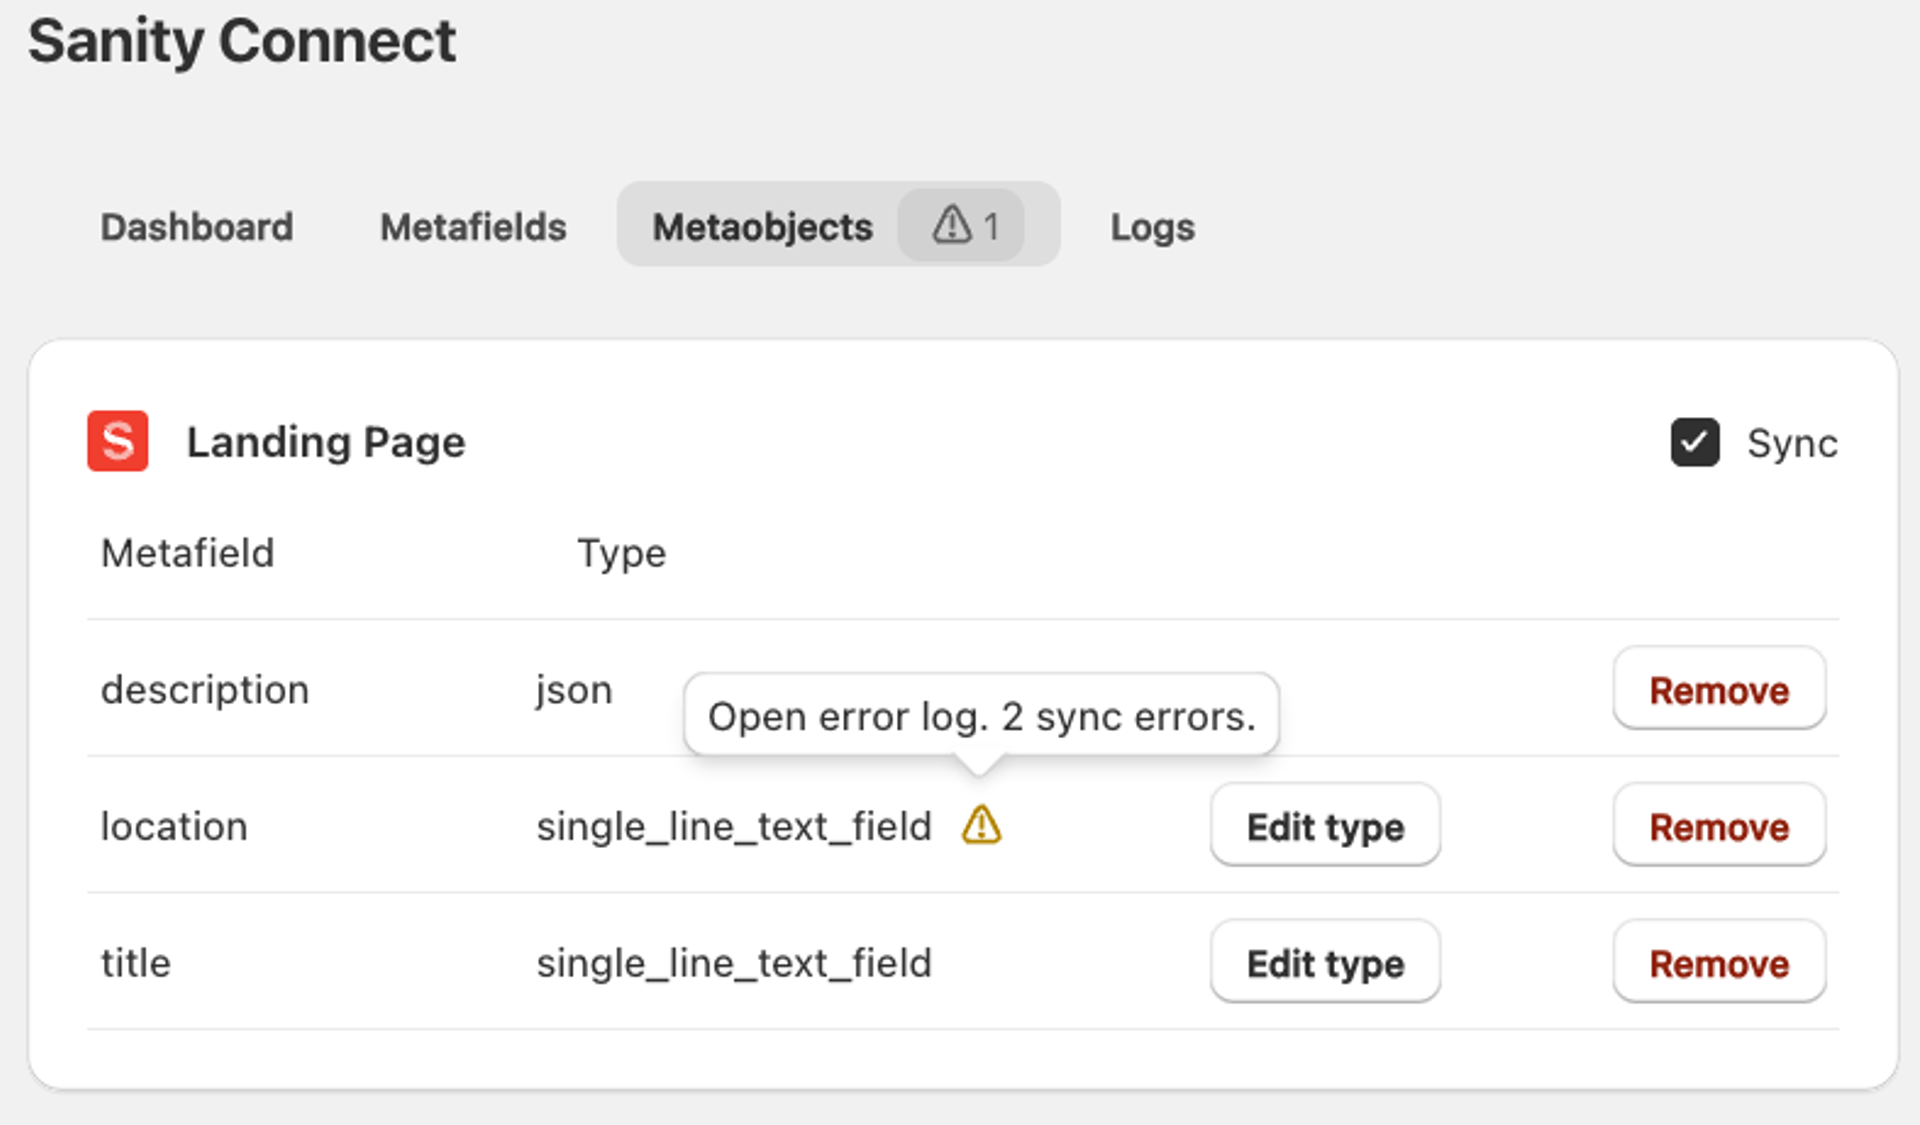
Task: Click the Metaobjects tab warning badge
Action: (961, 226)
